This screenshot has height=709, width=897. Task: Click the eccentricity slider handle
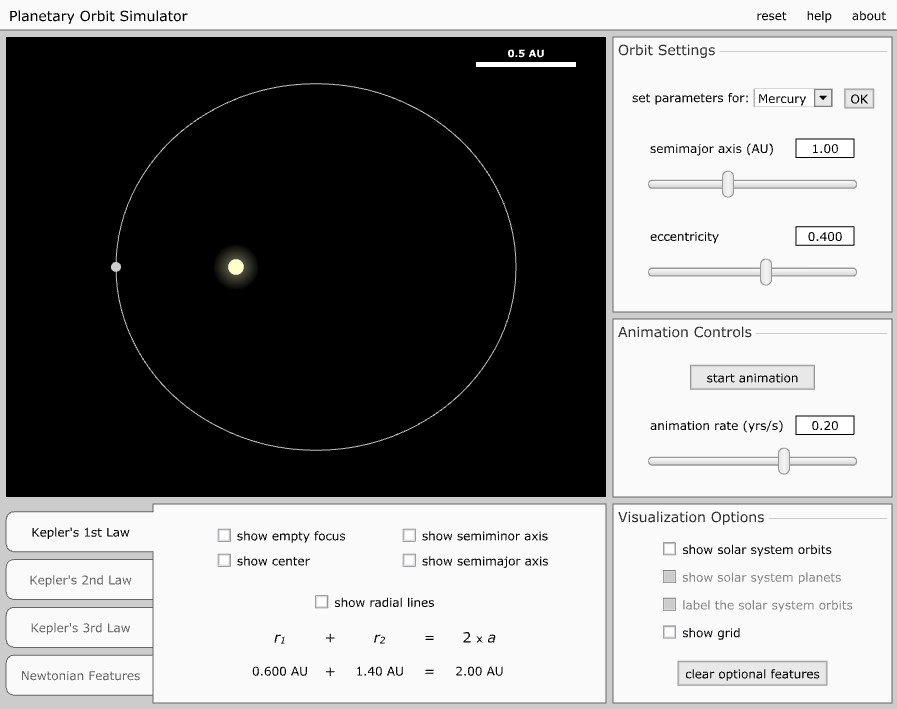[766, 272]
